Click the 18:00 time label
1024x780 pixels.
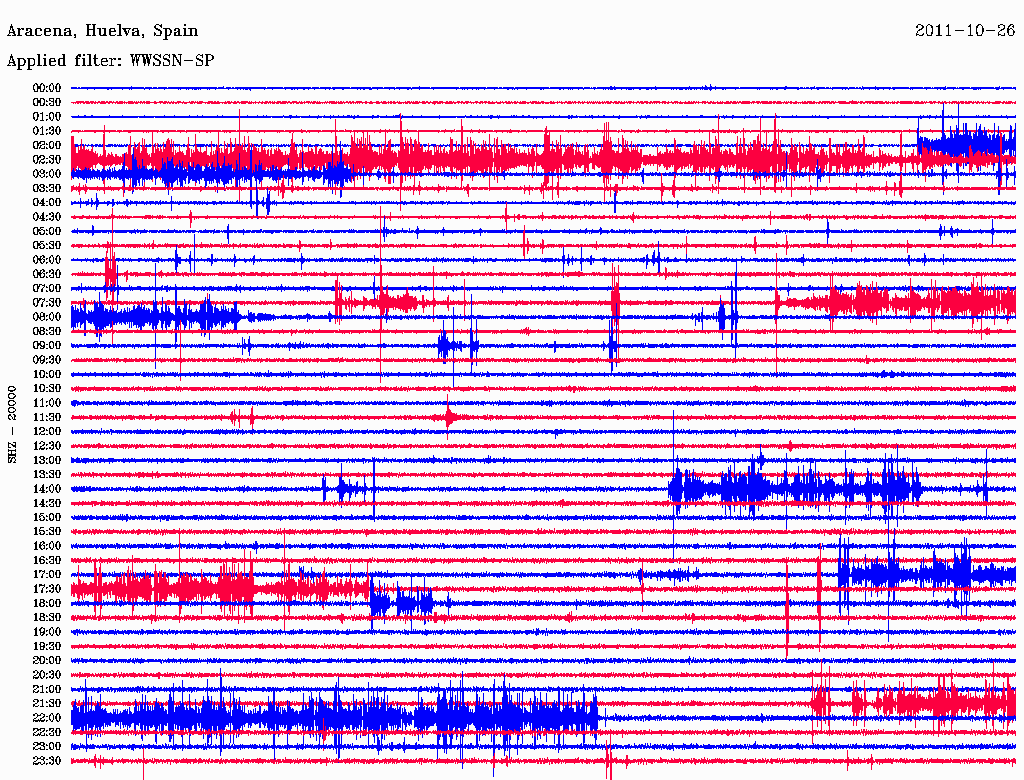tap(46, 604)
